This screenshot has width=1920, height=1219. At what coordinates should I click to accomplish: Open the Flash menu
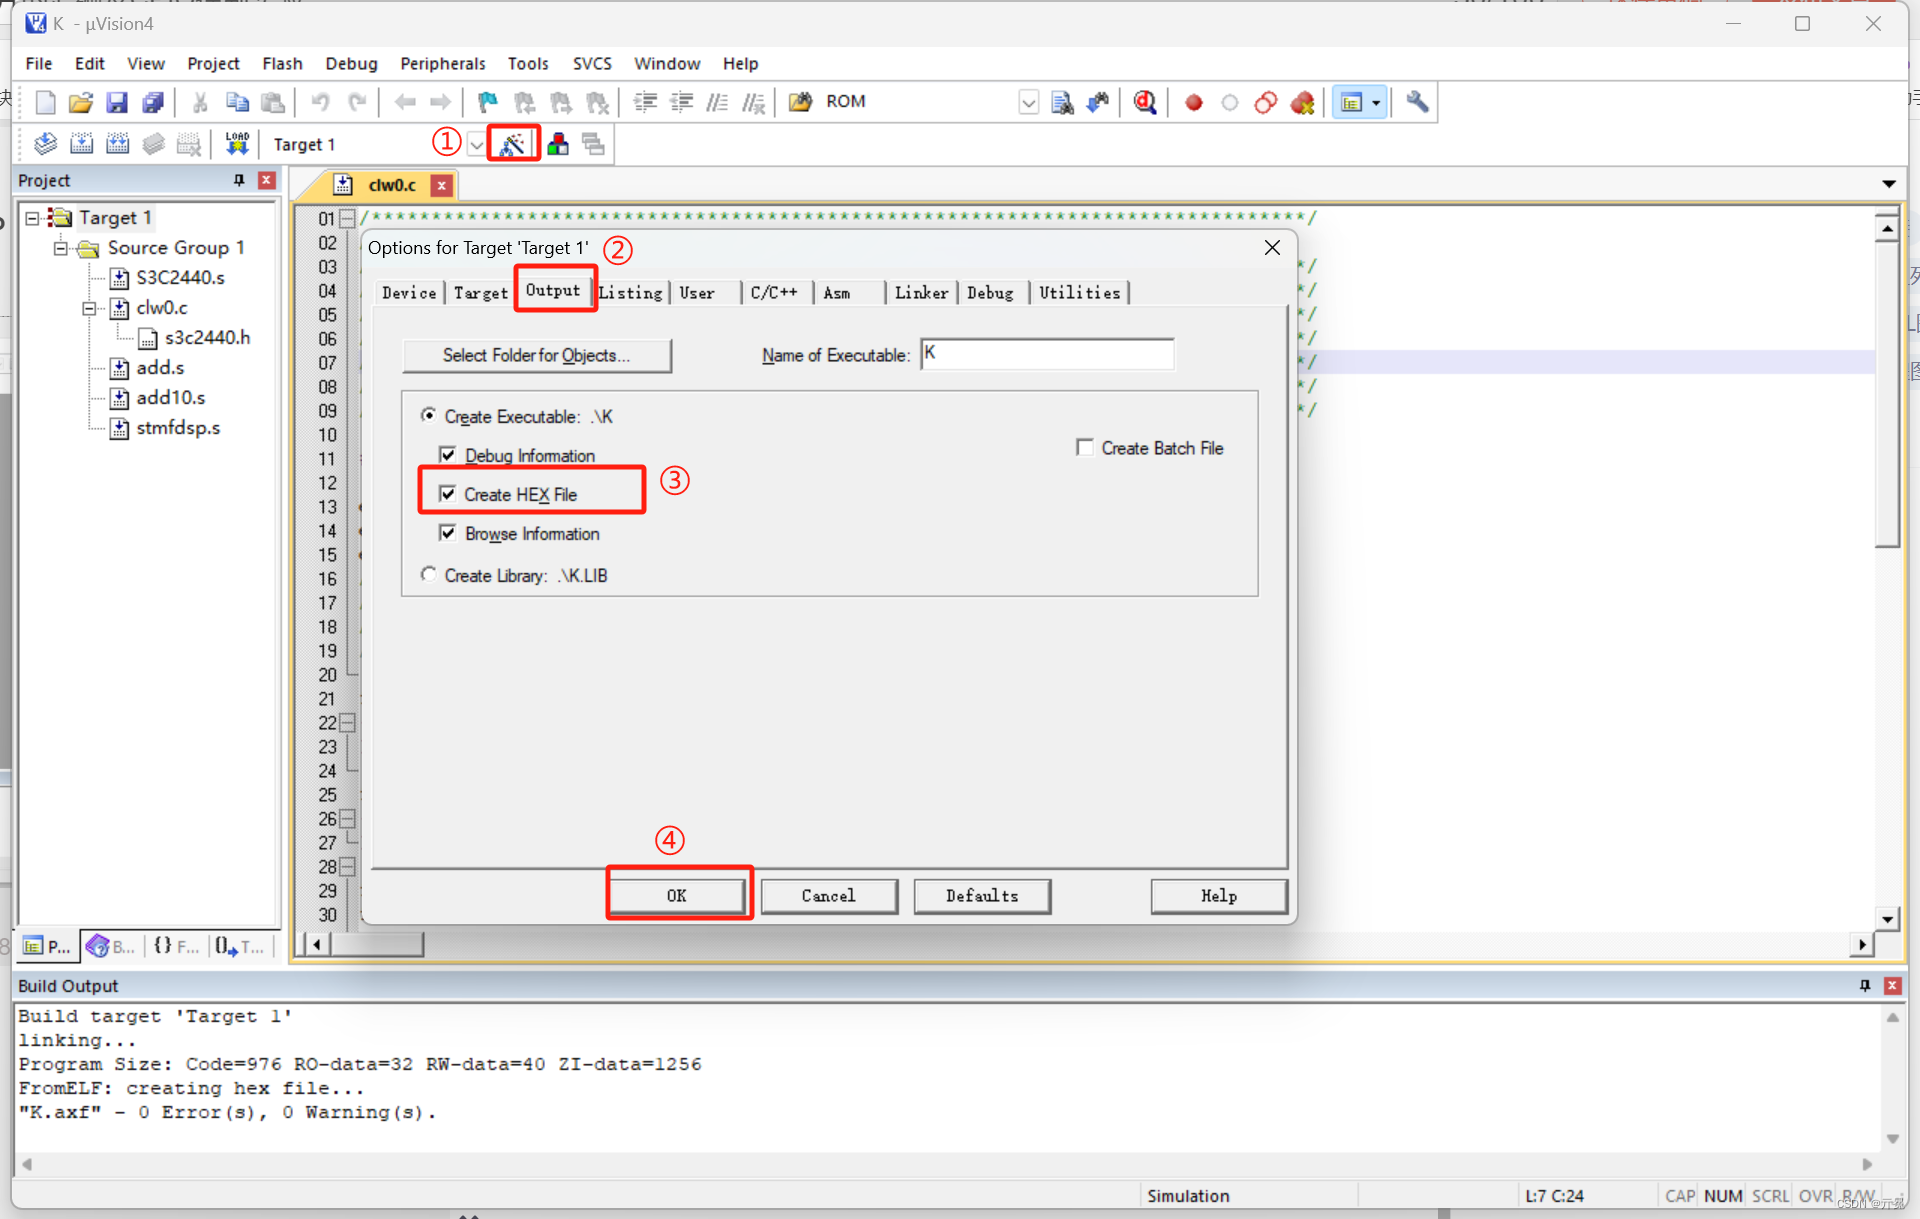[x=282, y=63]
